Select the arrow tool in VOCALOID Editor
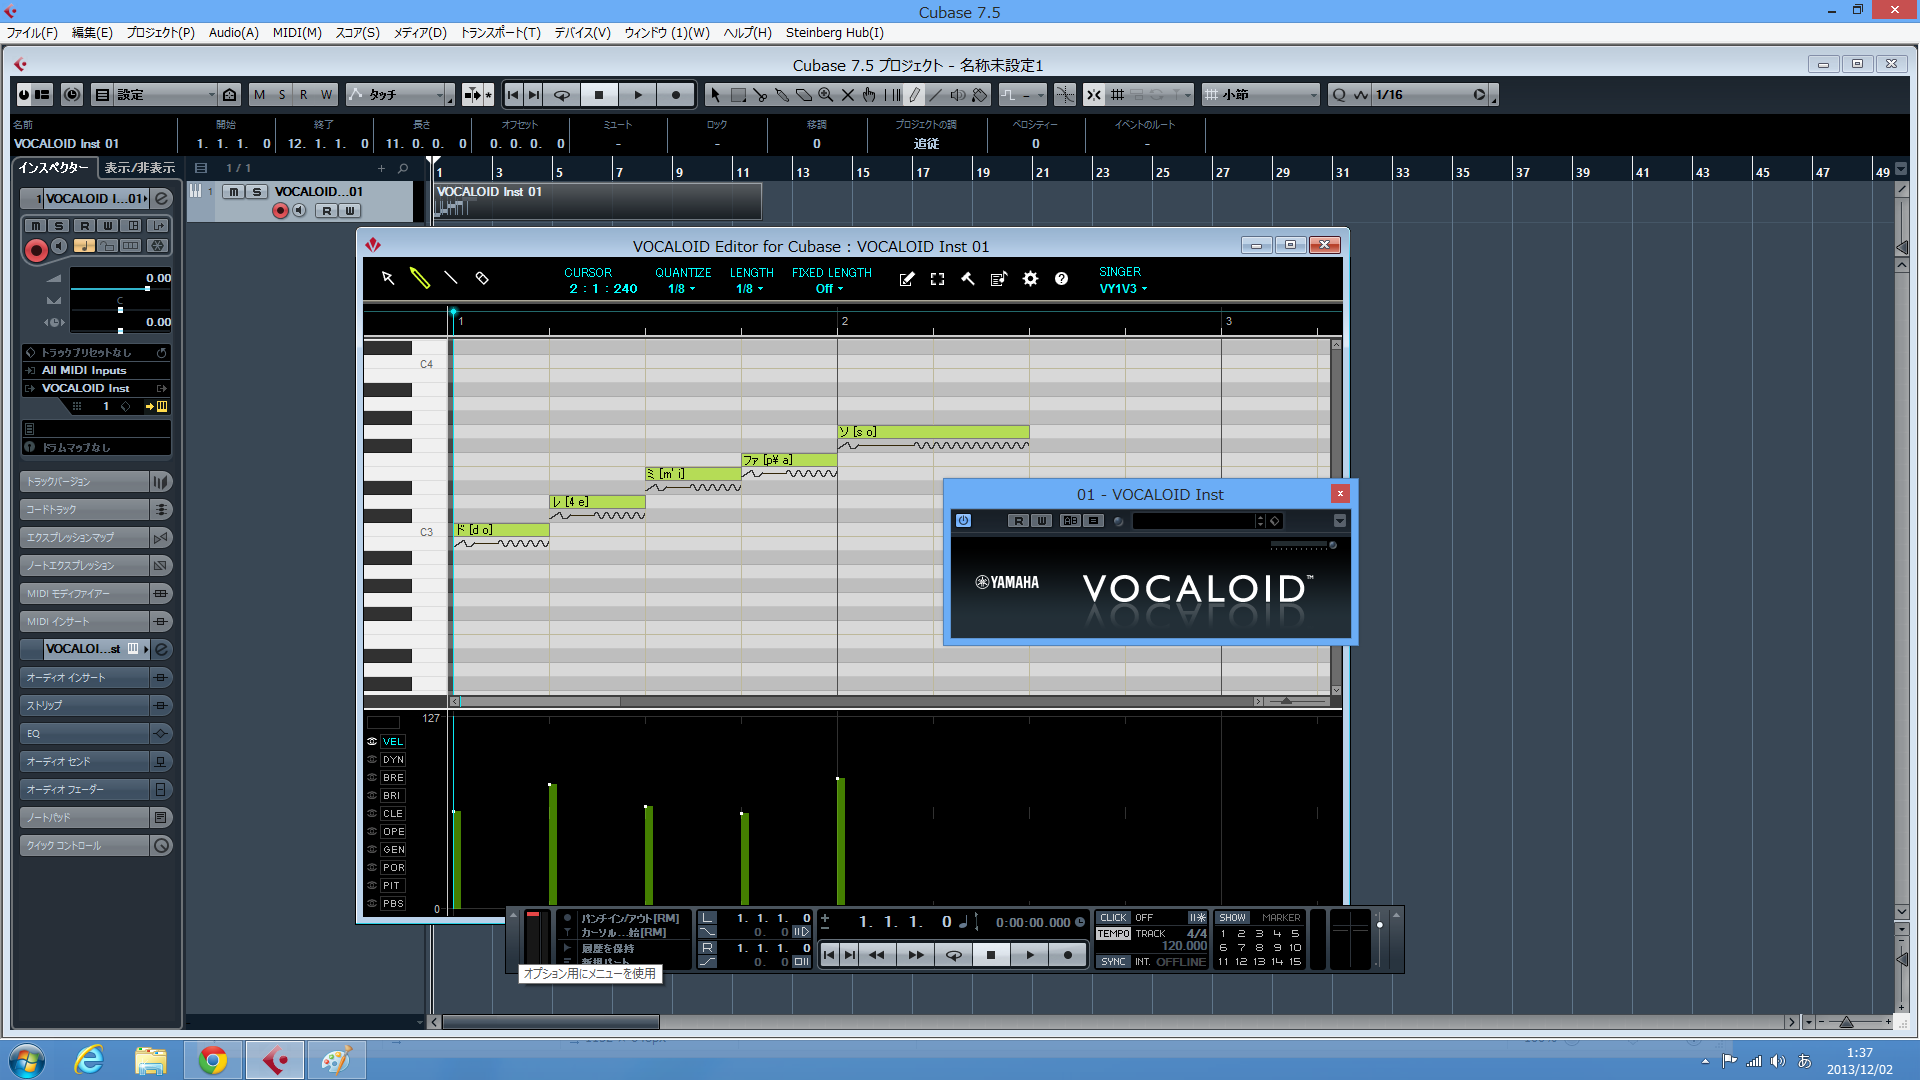Screen dimensions: 1920x1080 [388, 278]
